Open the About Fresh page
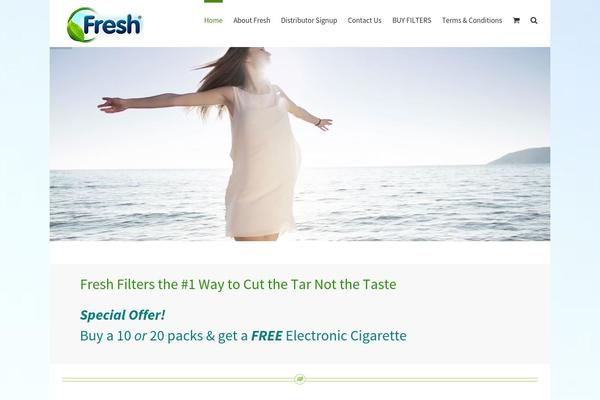 click(x=252, y=20)
